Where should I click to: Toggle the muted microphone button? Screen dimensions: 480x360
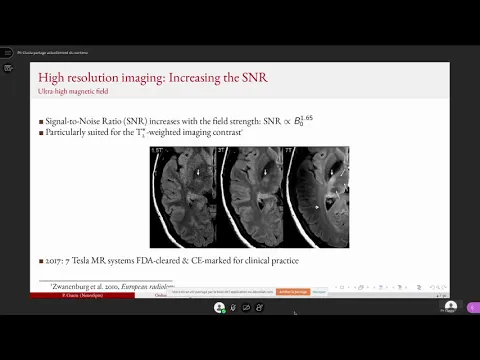pos(233,307)
